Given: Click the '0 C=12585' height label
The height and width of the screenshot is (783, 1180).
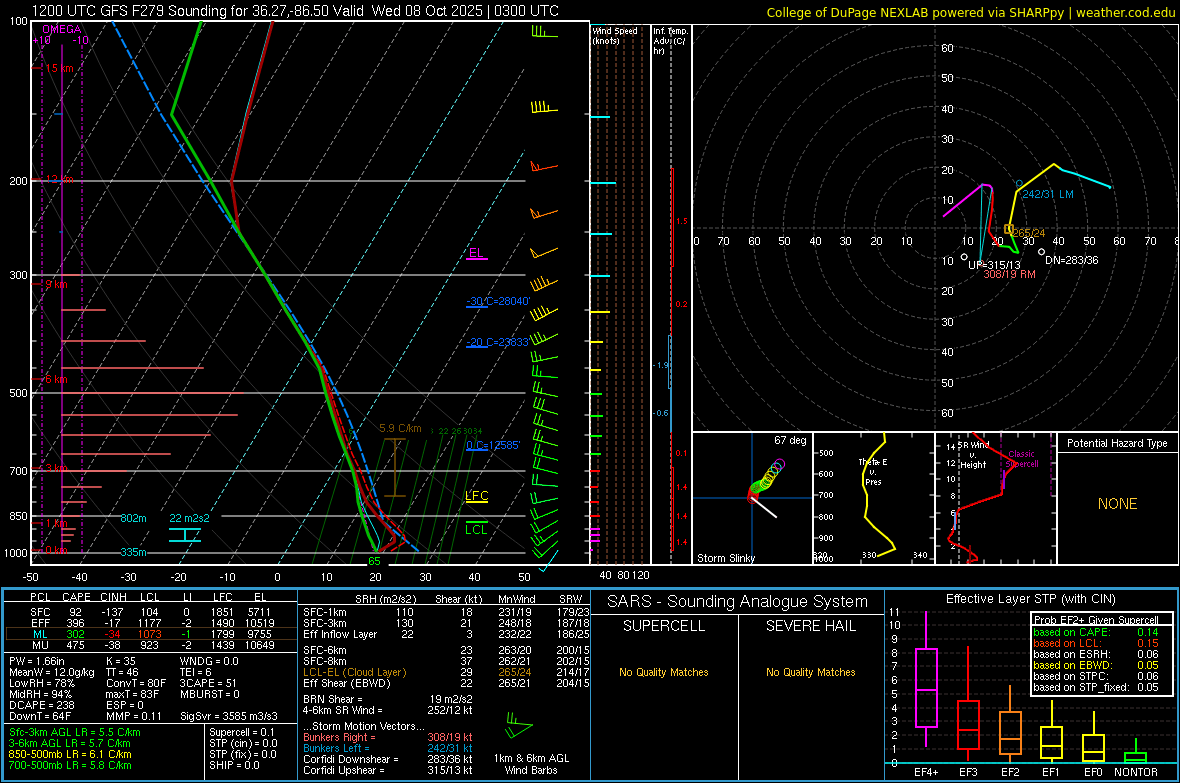Looking at the screenshot, I should point(493,445).
